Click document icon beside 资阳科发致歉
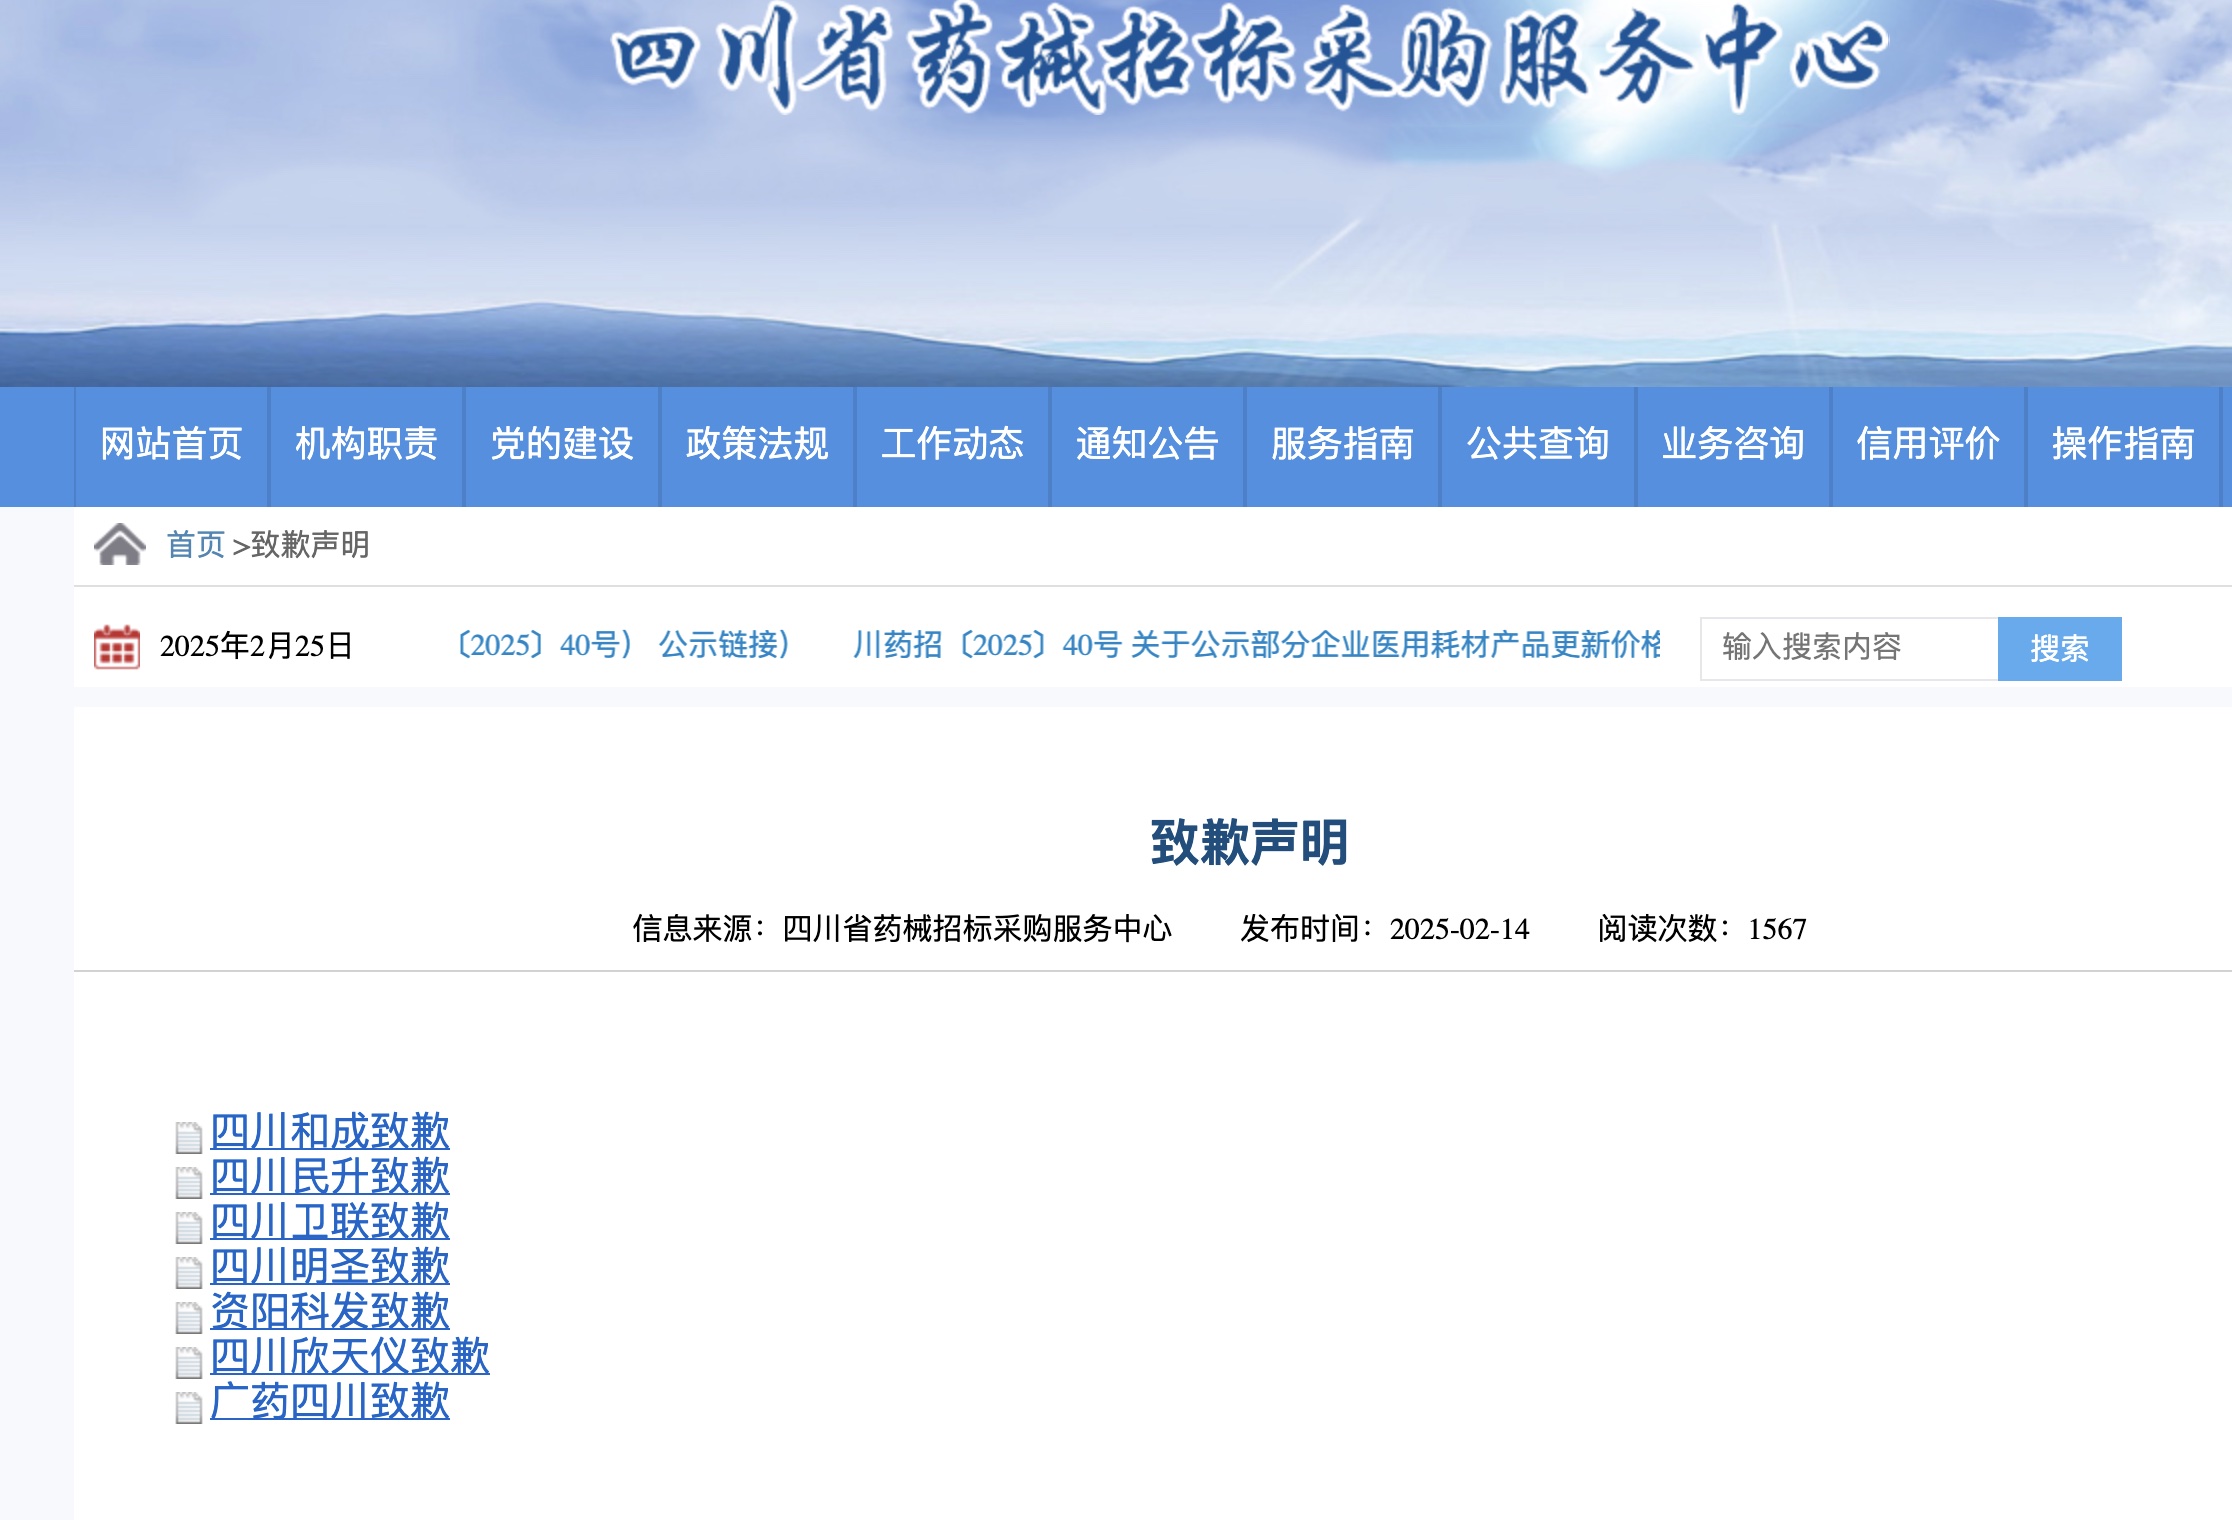This screenshot has width=2232, height=1520. tap(188, 1317)
